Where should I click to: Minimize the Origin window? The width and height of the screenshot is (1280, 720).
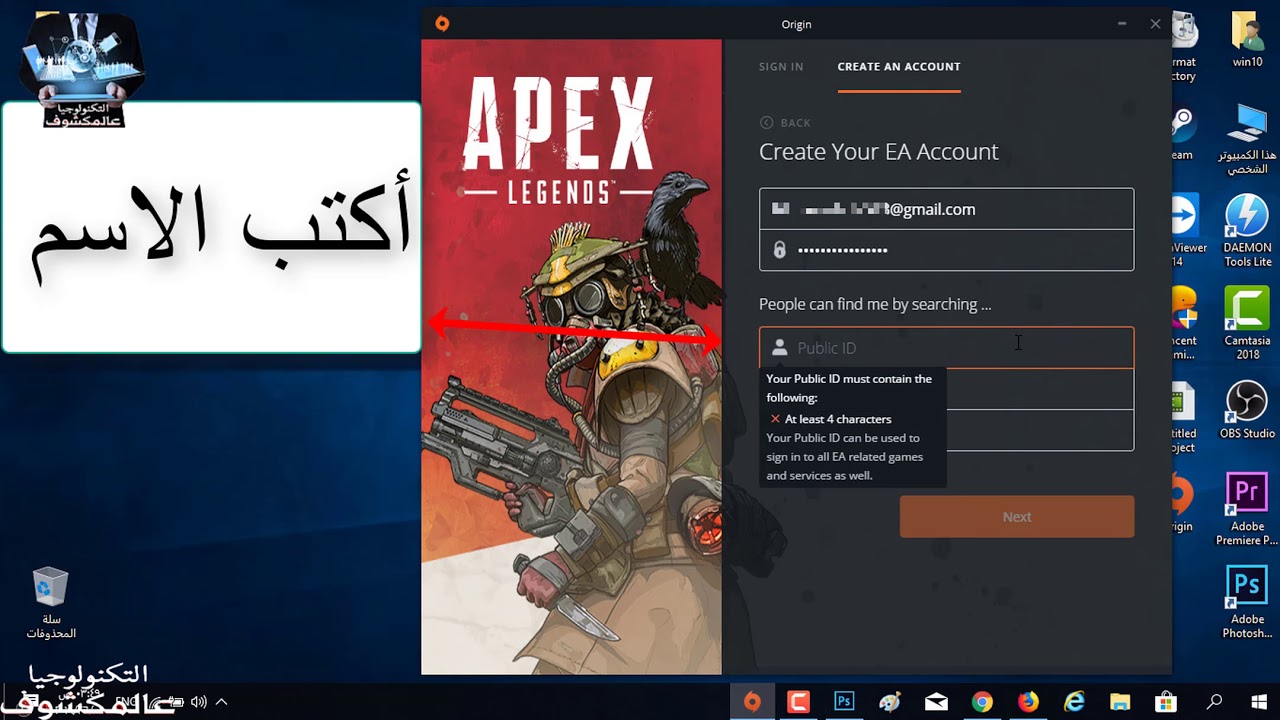1122,24
